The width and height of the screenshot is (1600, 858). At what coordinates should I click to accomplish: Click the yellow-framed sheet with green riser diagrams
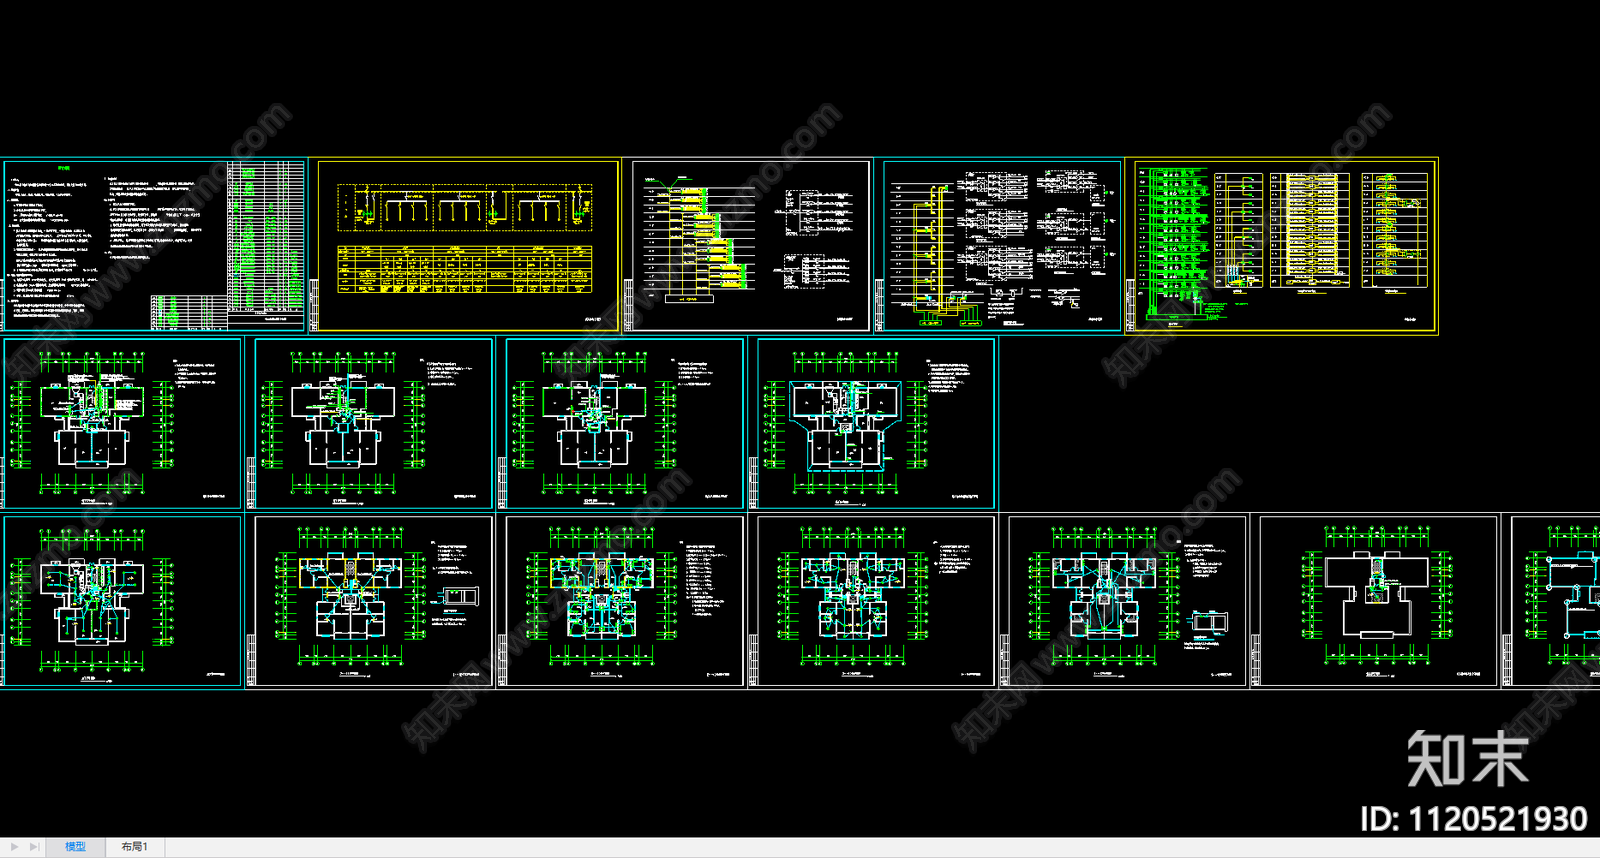point(1284,245)
